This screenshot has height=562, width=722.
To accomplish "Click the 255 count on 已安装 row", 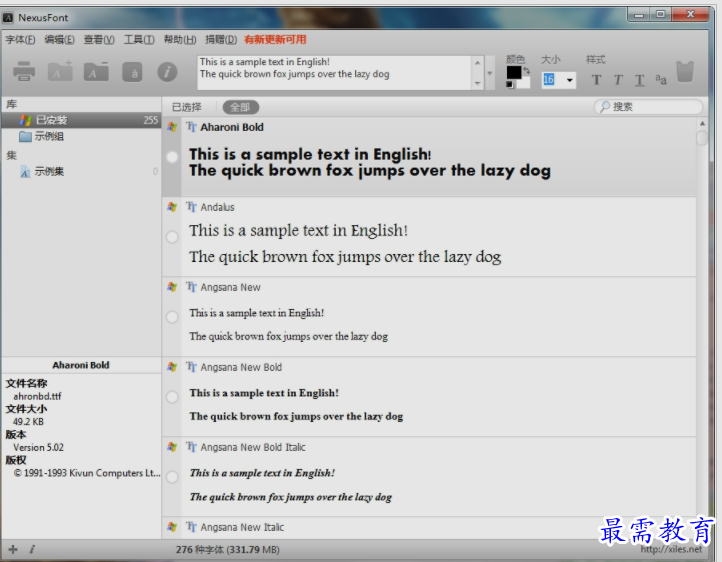I will tap(151, 120).
